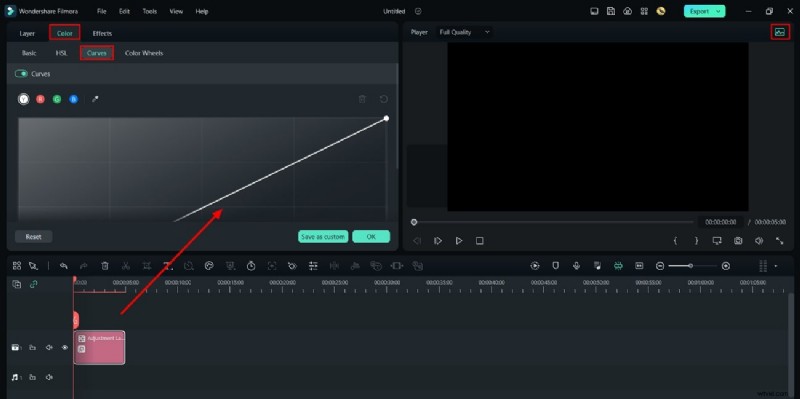Image resolution: width=800 pixels, height=399 pixels.
Task: Open the View menu
Action: click(176, 11)
